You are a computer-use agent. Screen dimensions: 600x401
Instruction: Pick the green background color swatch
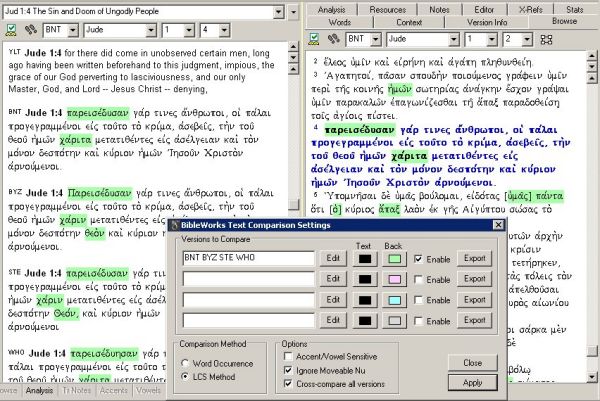tap(395, 259)
